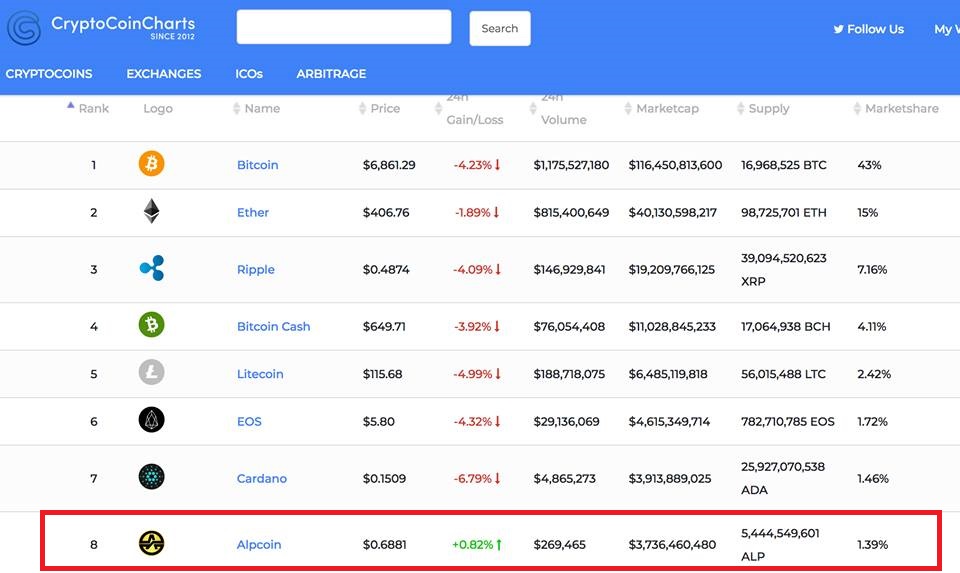The image size is (960, 573).
Task: Open the Alpcoin yellow logo
Action: click(151, 543)
